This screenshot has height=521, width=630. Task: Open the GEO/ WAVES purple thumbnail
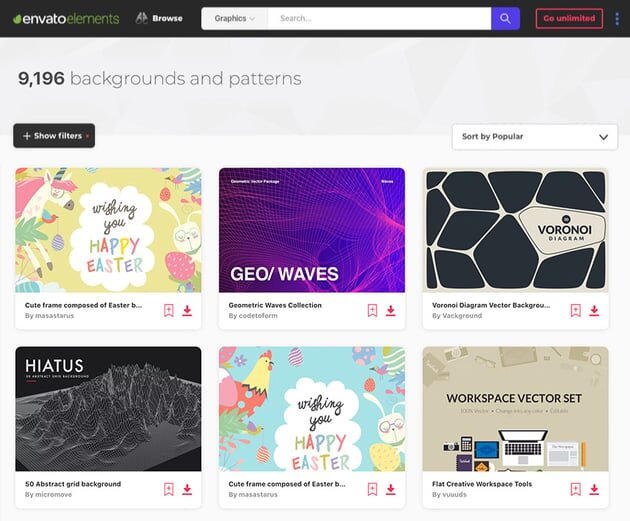(312, 230)
